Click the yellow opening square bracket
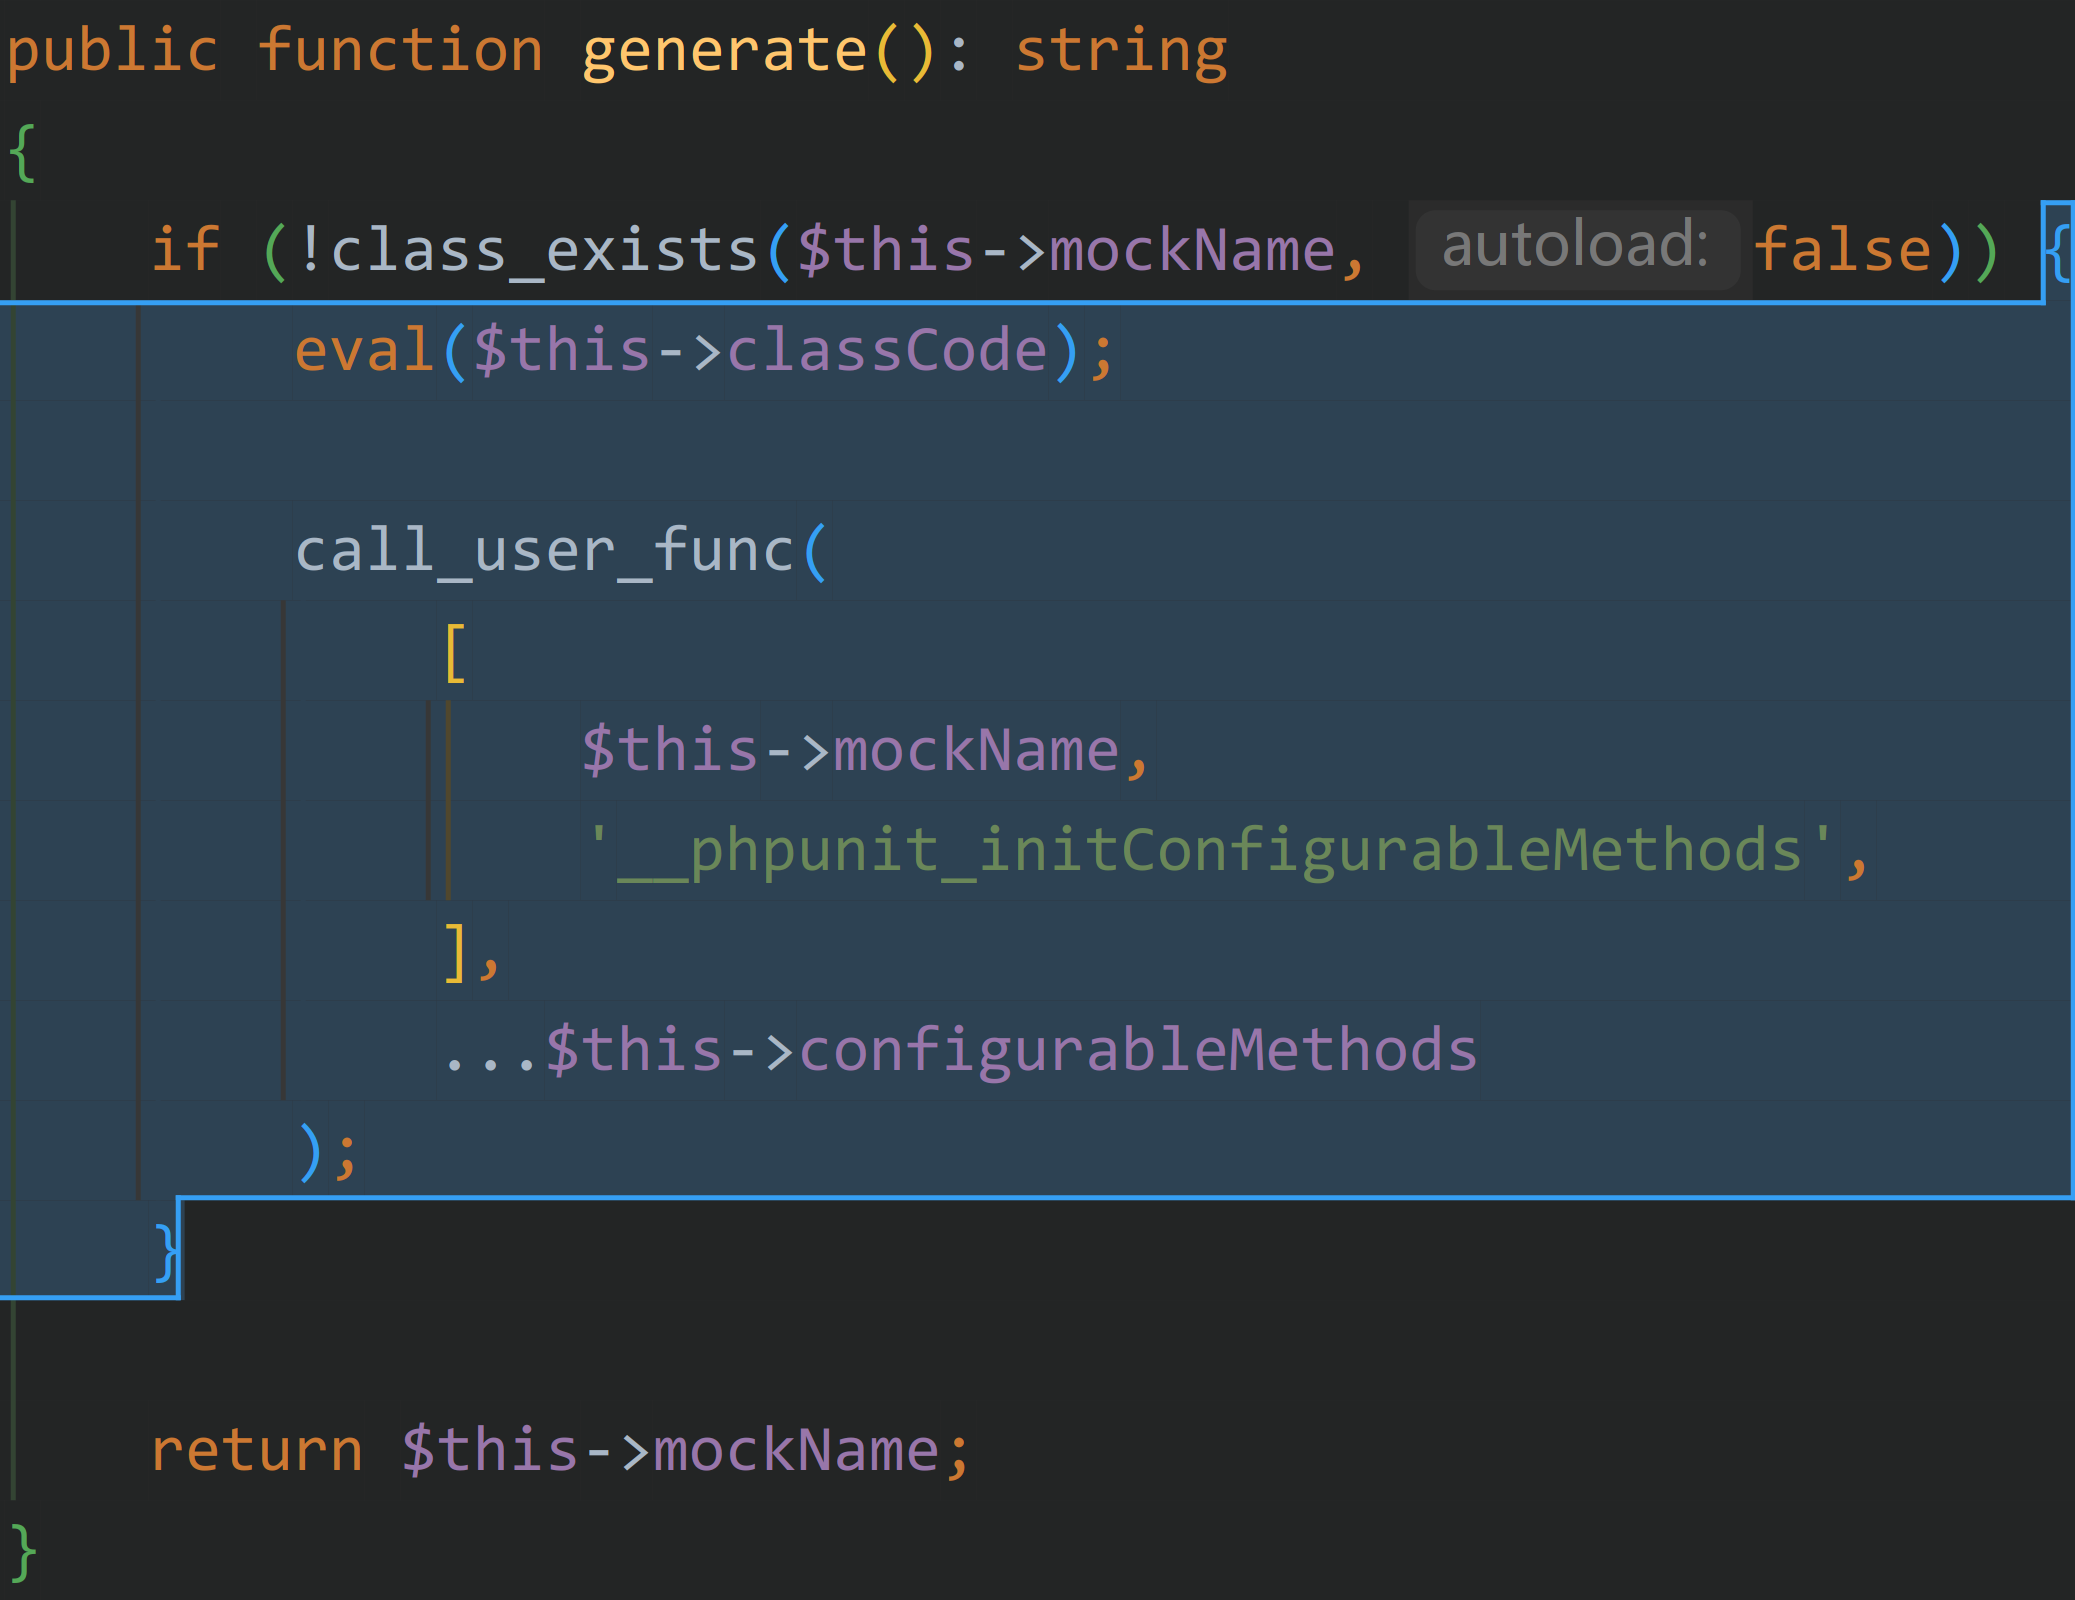The width and height of the screenshot is (2075, 1600). tap(455, 653)
